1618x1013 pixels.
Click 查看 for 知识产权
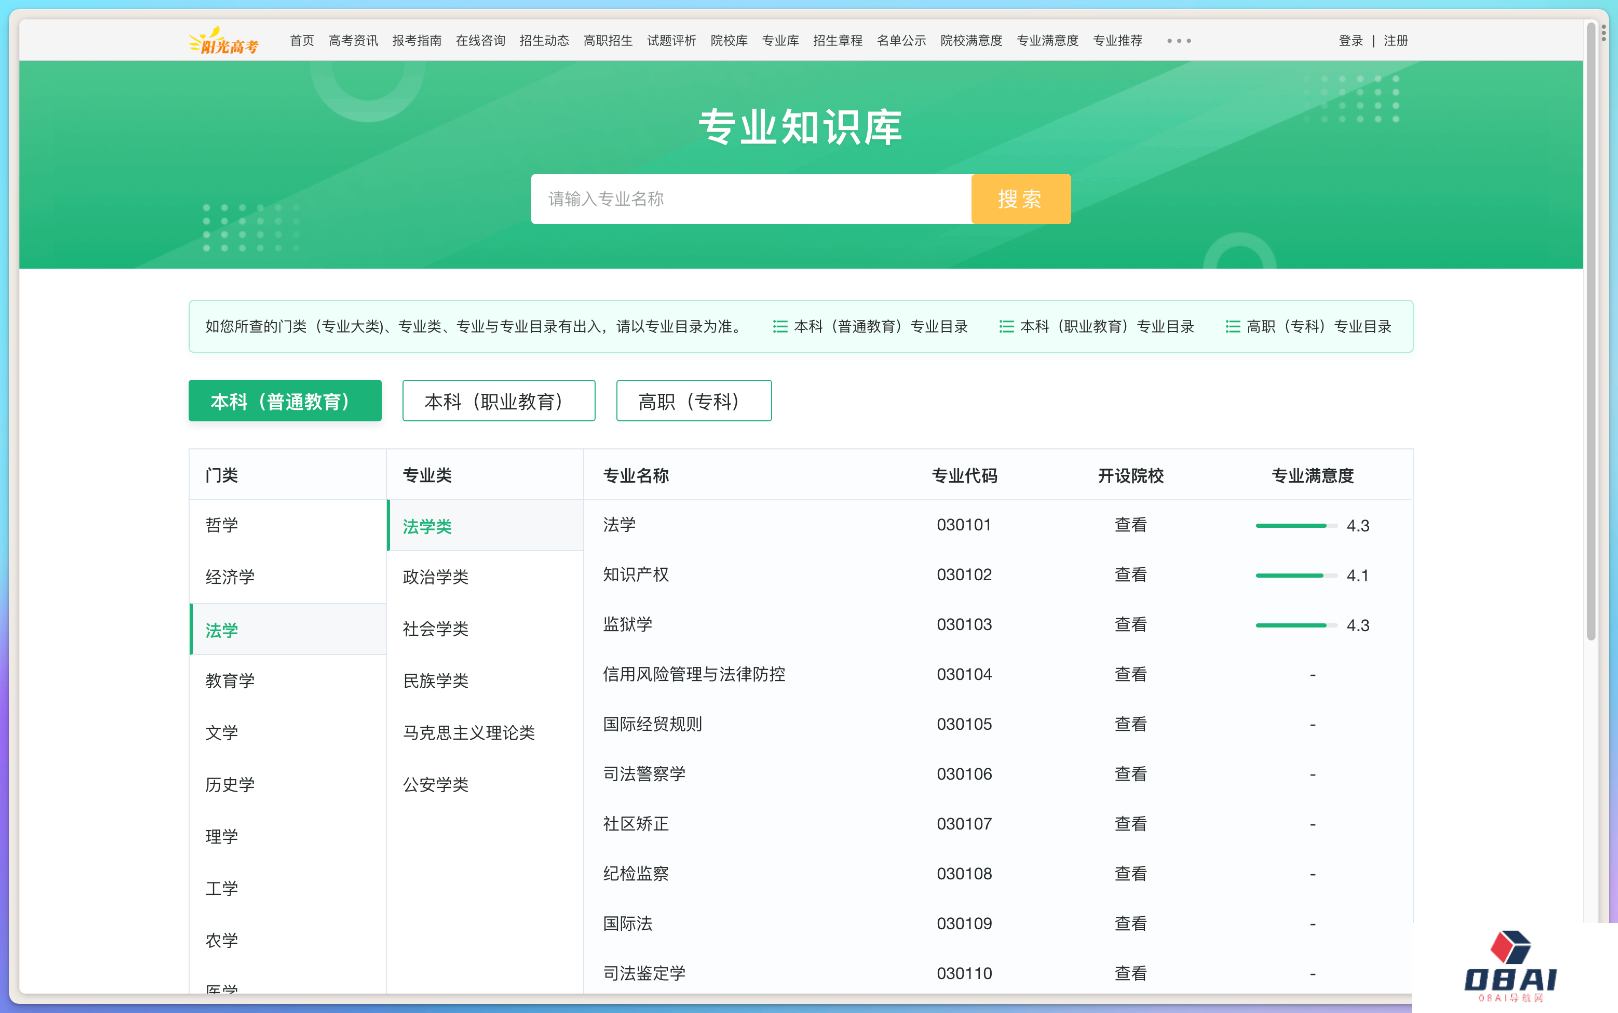click(1131, 575)
